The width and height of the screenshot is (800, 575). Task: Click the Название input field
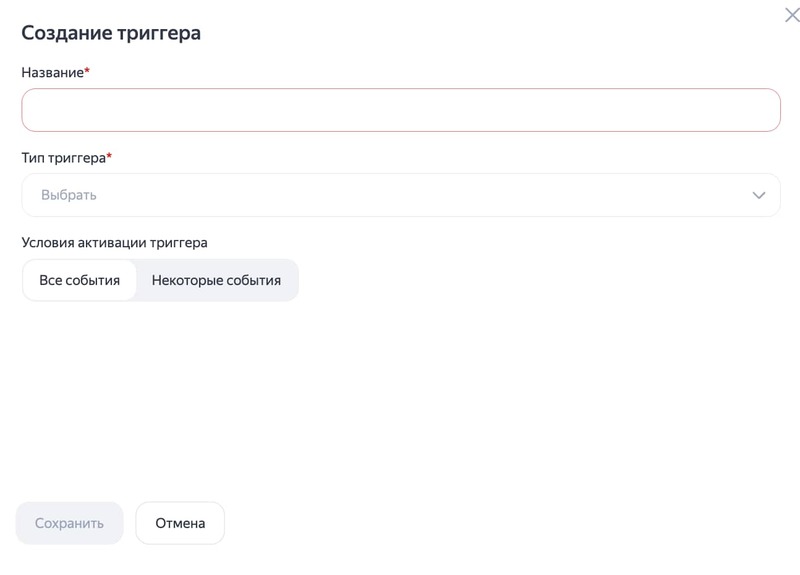(400, 110)
